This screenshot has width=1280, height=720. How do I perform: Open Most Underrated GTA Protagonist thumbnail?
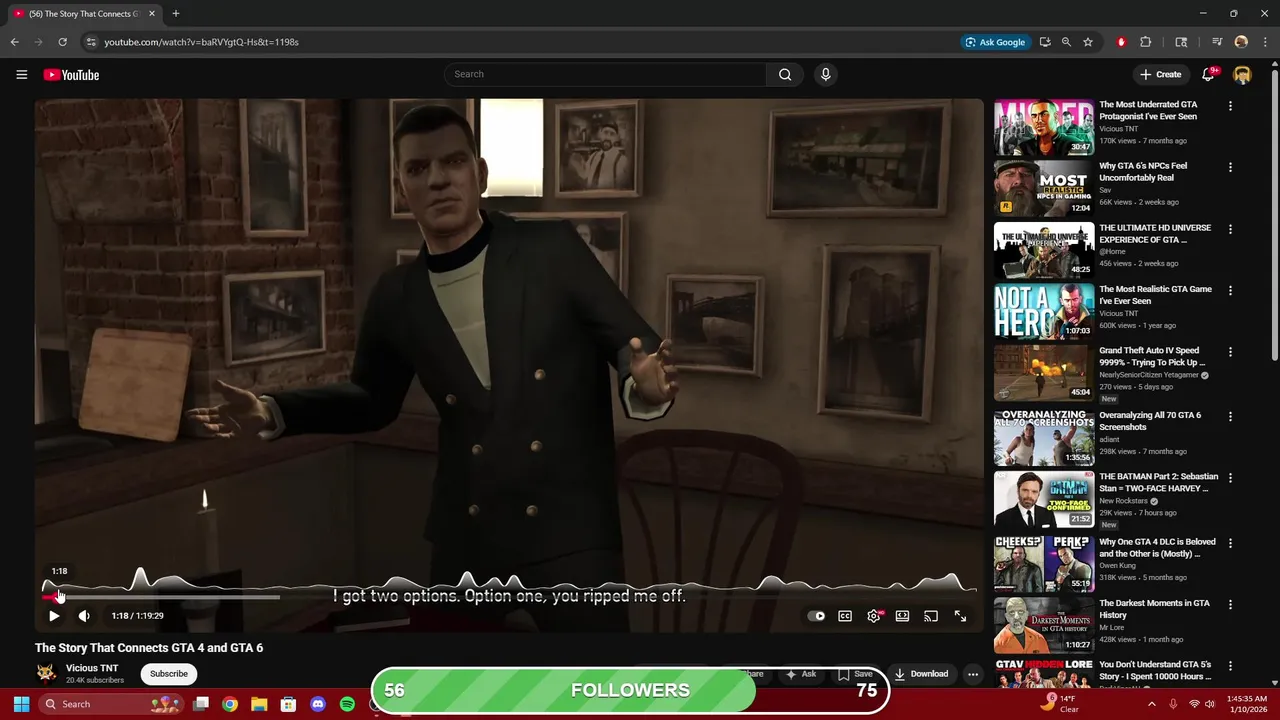(x=1044, y=127)
